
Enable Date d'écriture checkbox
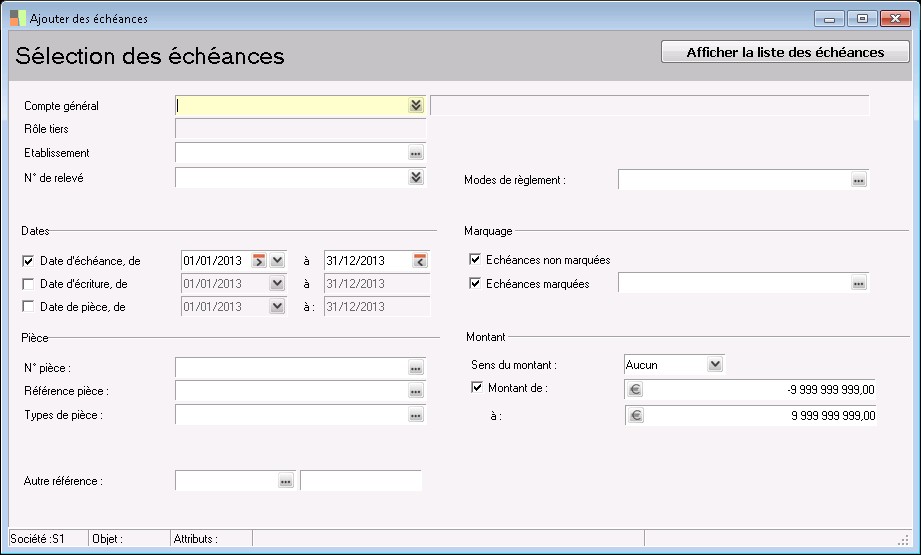pos(28,284)
